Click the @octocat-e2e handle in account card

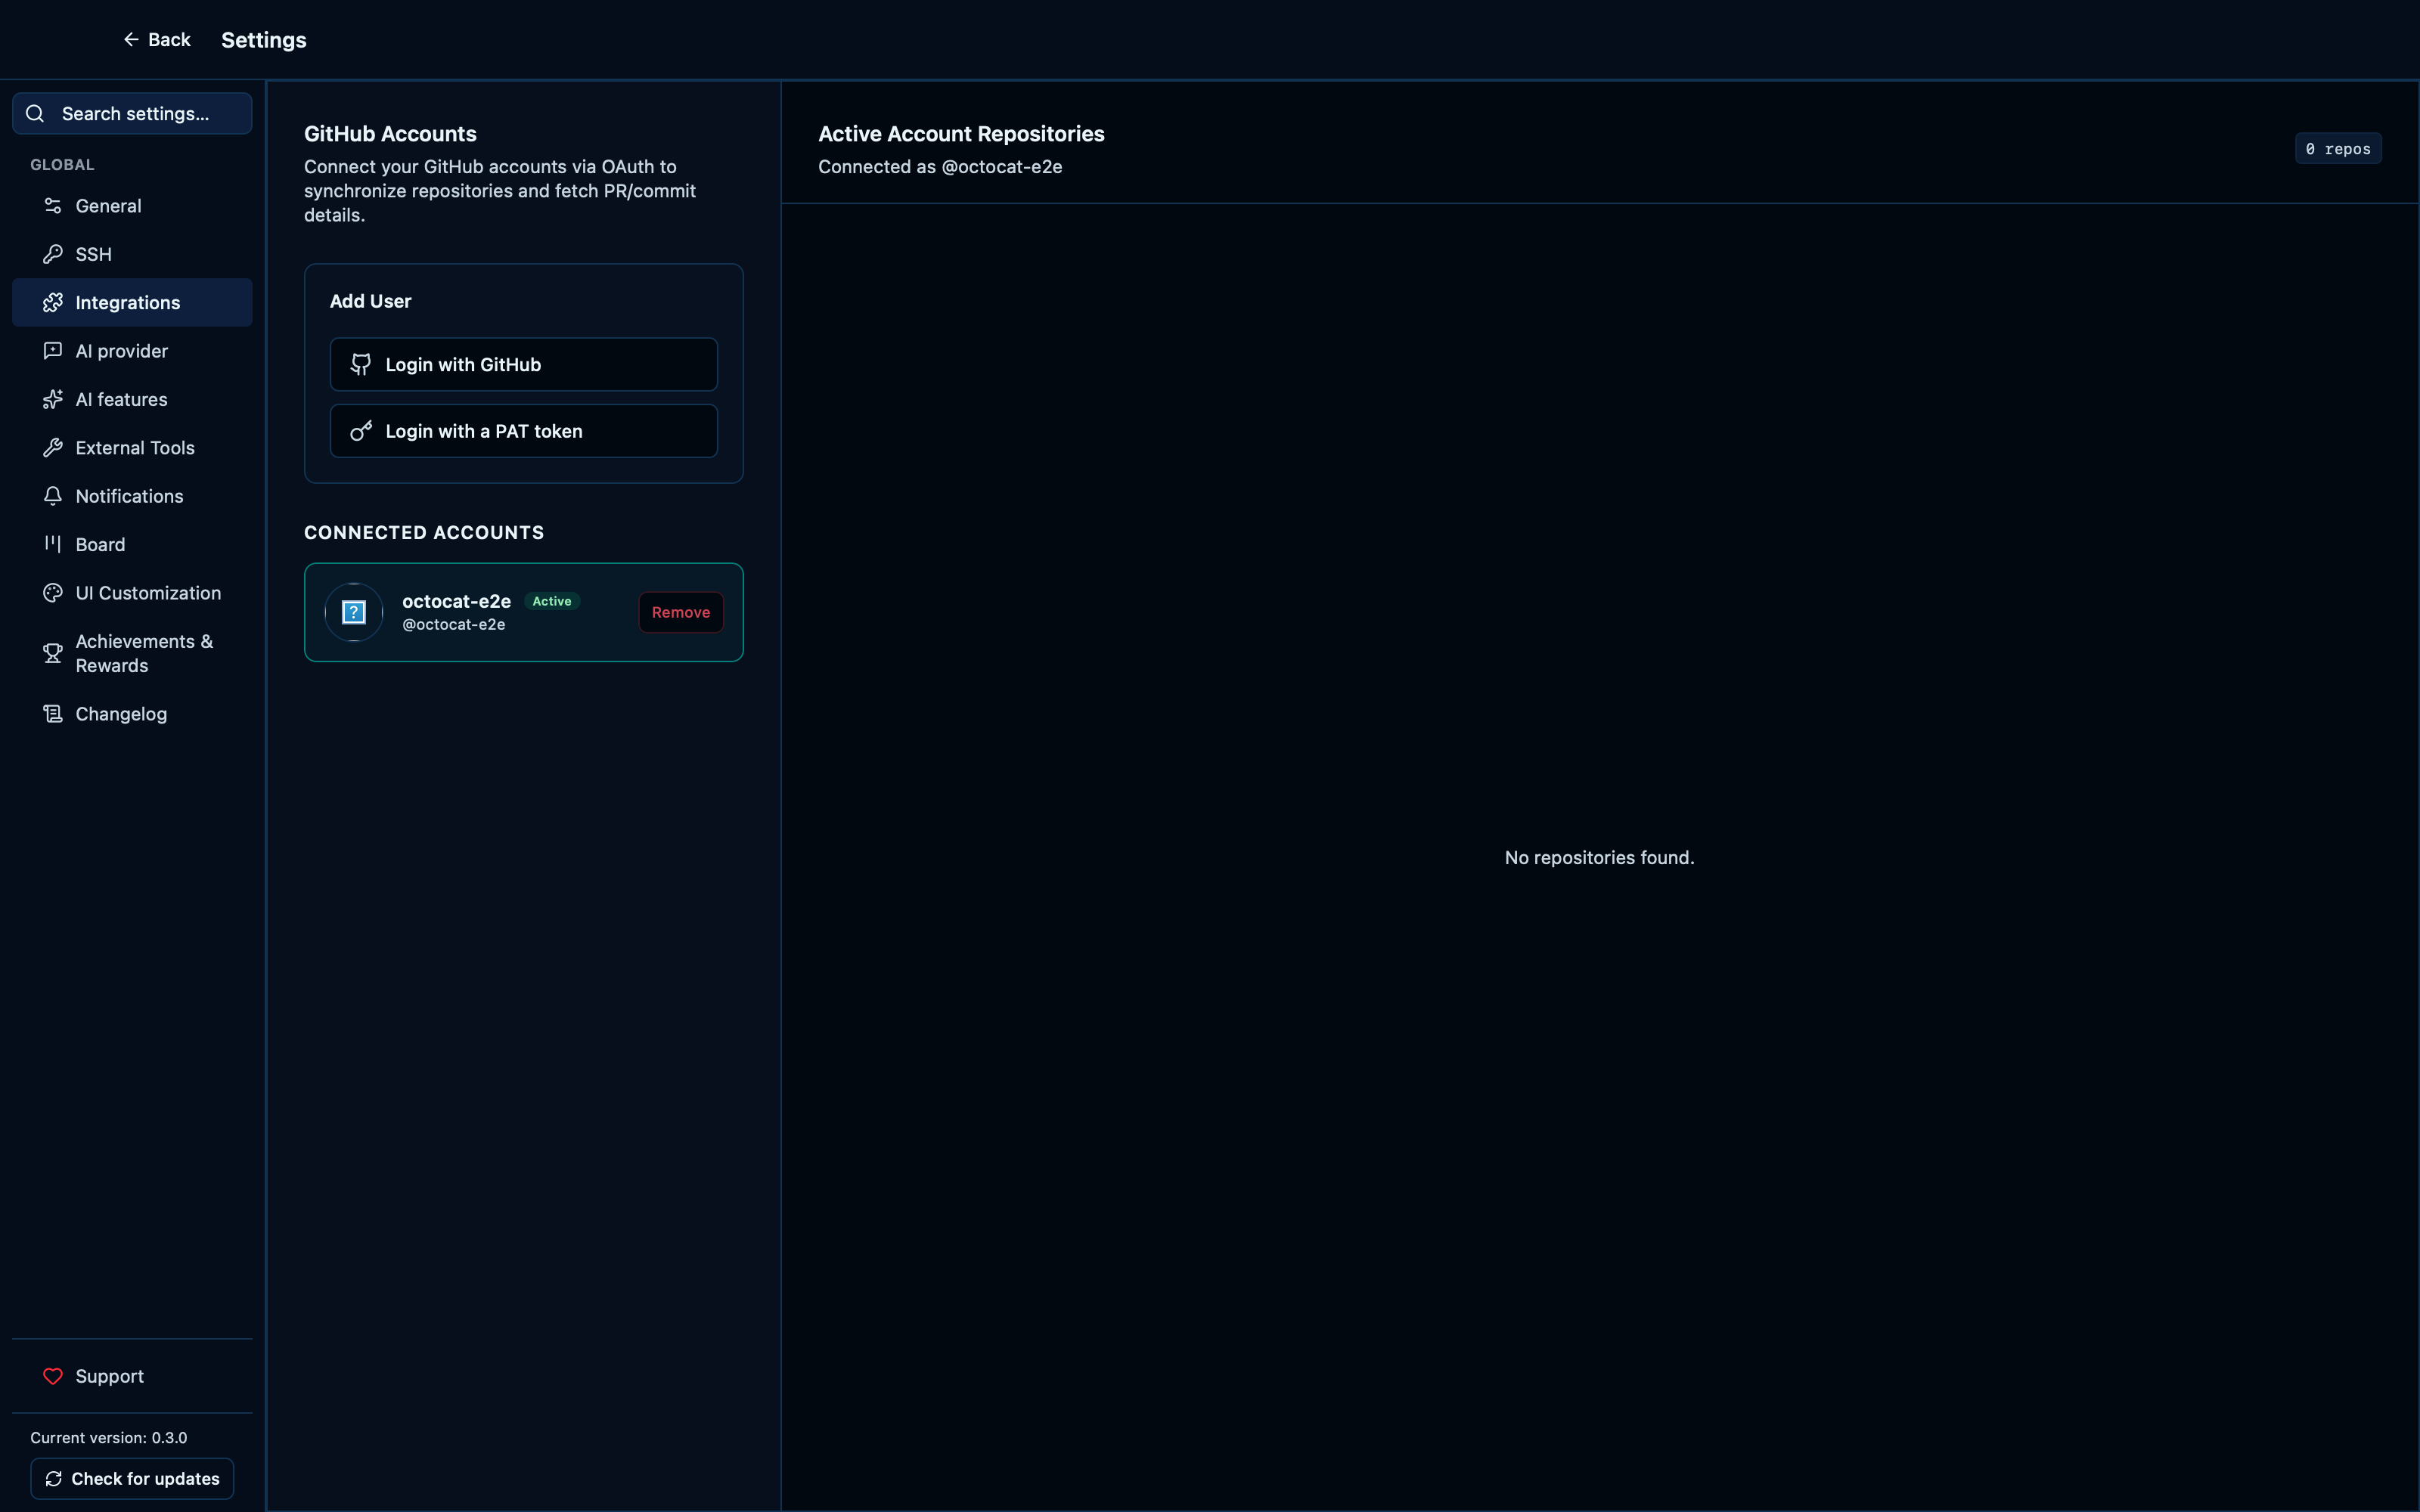pyautogui.click(x=454, y=624)
